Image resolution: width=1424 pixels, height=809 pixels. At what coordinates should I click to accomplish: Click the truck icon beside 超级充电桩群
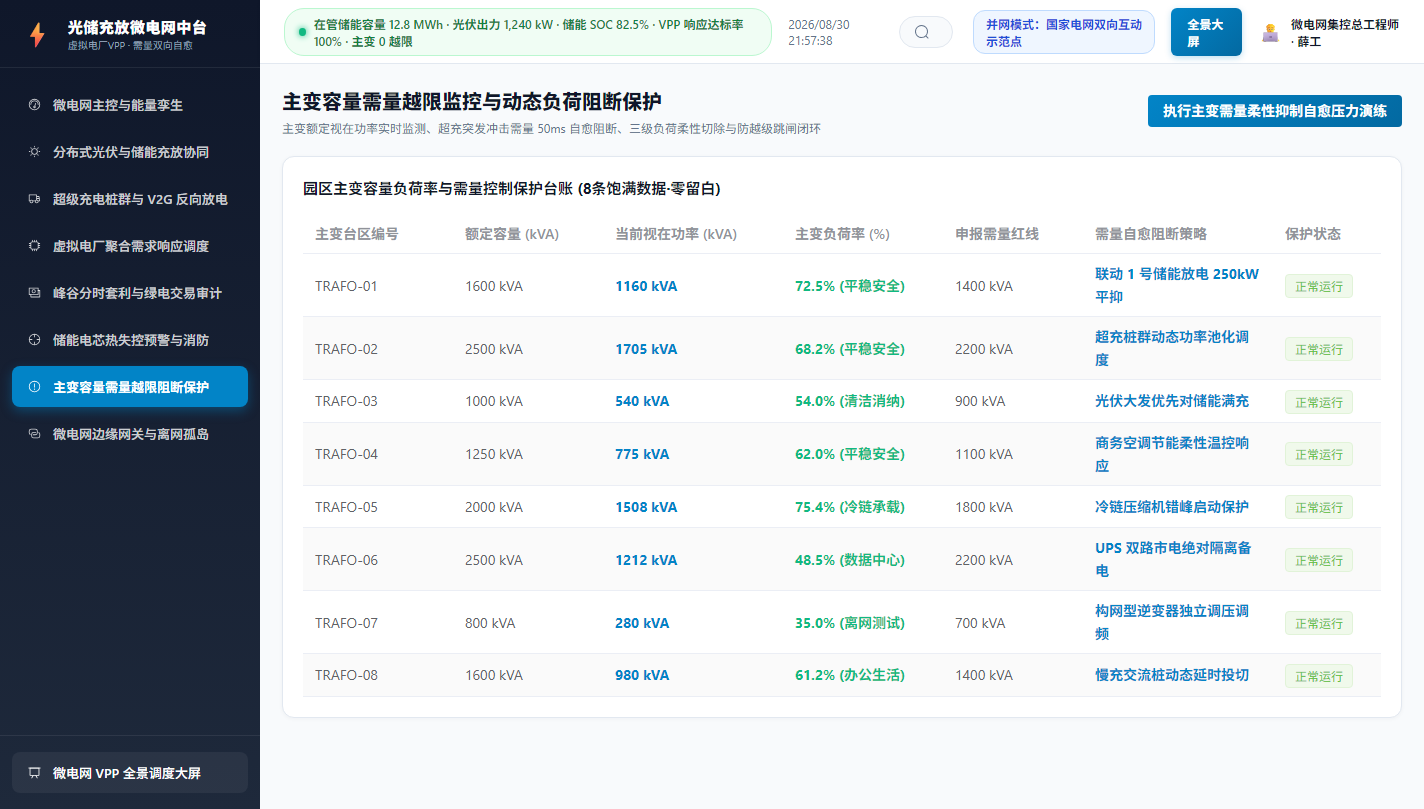tap(34, 199)
